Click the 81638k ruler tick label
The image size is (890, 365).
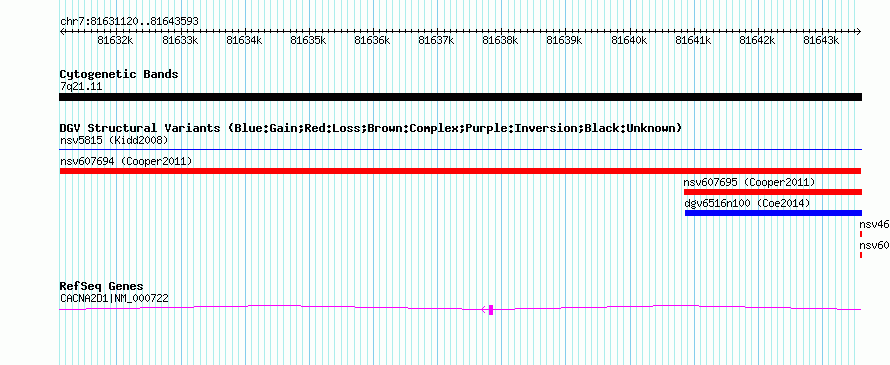coord(500,40)
